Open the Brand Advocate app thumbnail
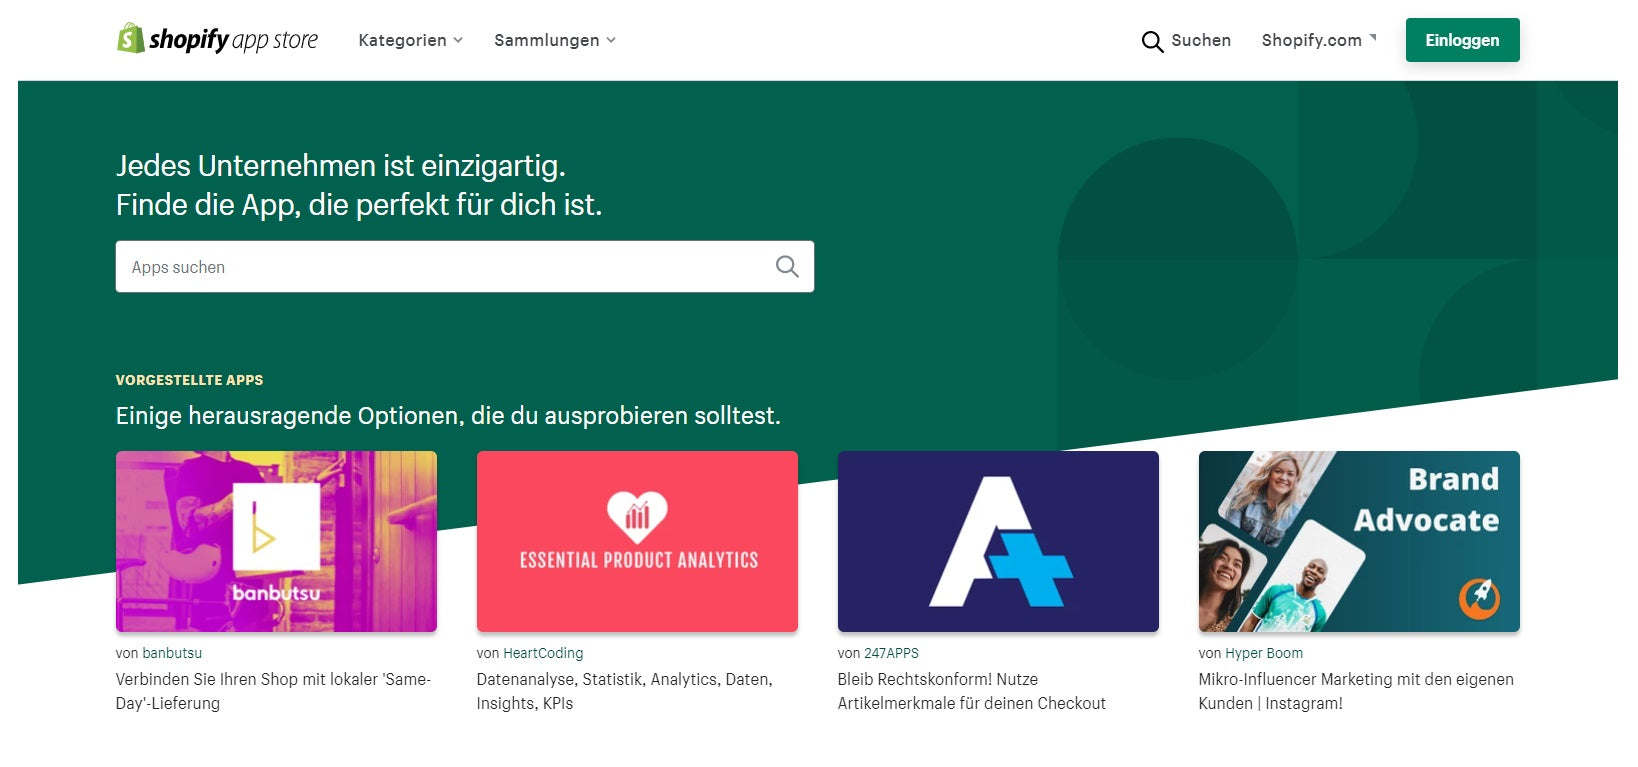 point(1359,541)
